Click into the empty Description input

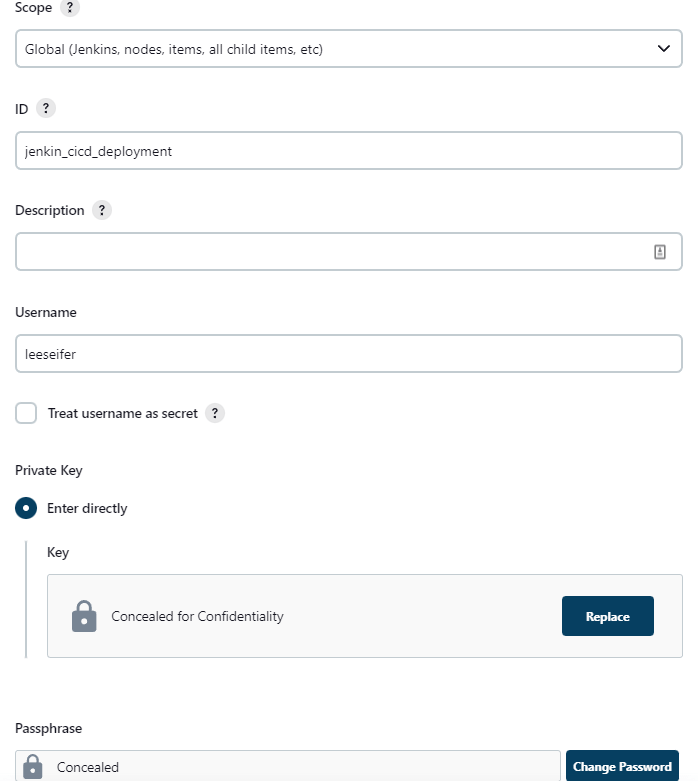click(330, 252)
